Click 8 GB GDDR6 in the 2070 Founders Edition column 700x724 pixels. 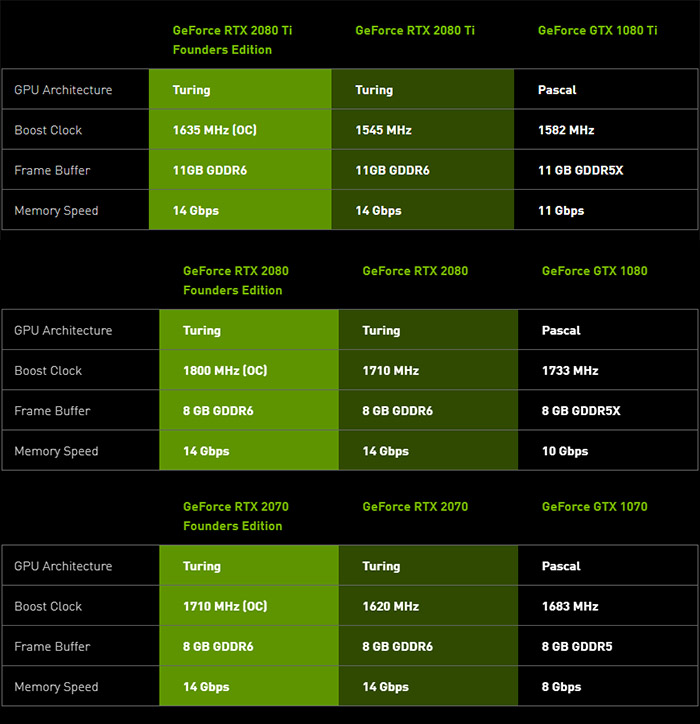[x=218, y=646]
